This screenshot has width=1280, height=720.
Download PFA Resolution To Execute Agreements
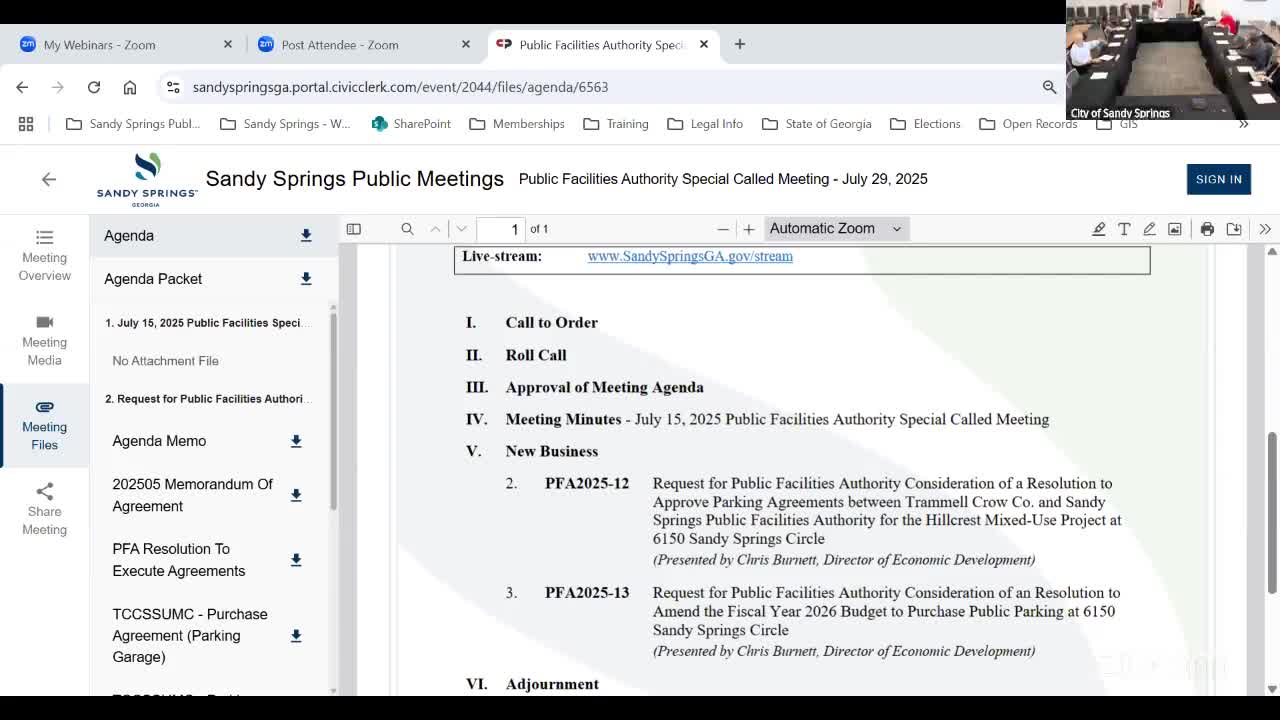296,560
